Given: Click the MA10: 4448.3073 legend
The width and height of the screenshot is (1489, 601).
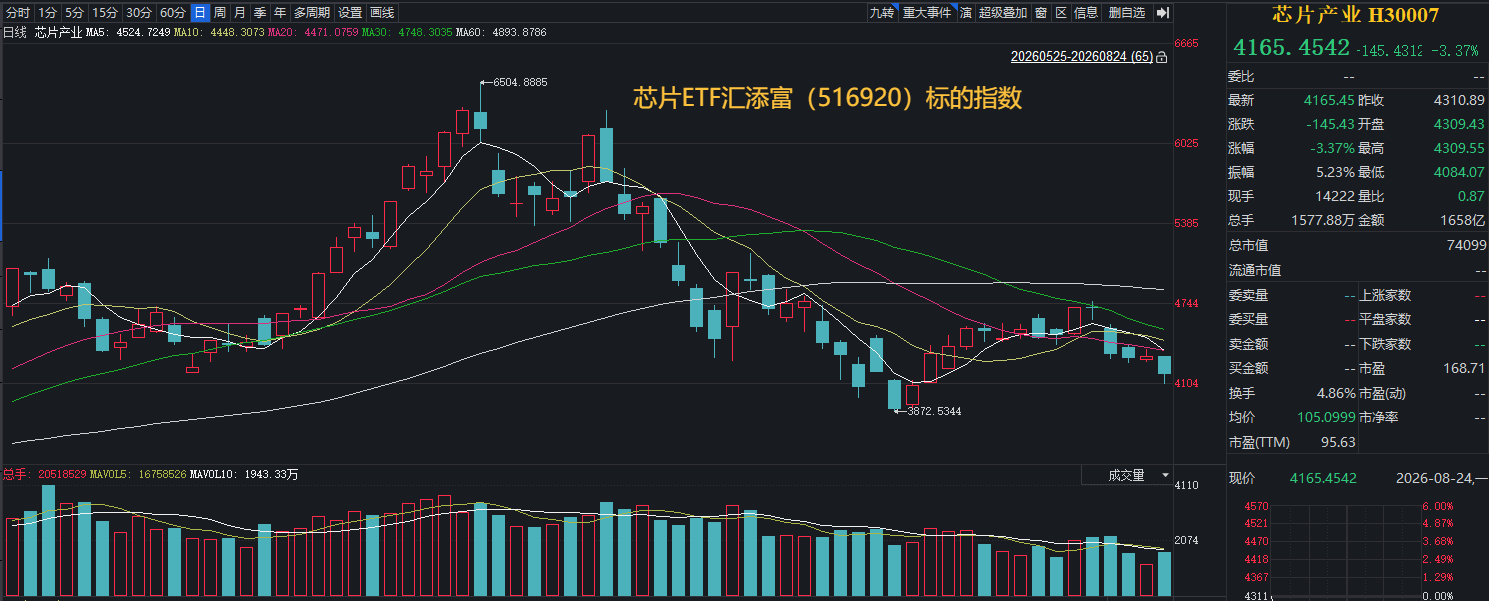Looking at the screenshot, I should click(218, 33).
